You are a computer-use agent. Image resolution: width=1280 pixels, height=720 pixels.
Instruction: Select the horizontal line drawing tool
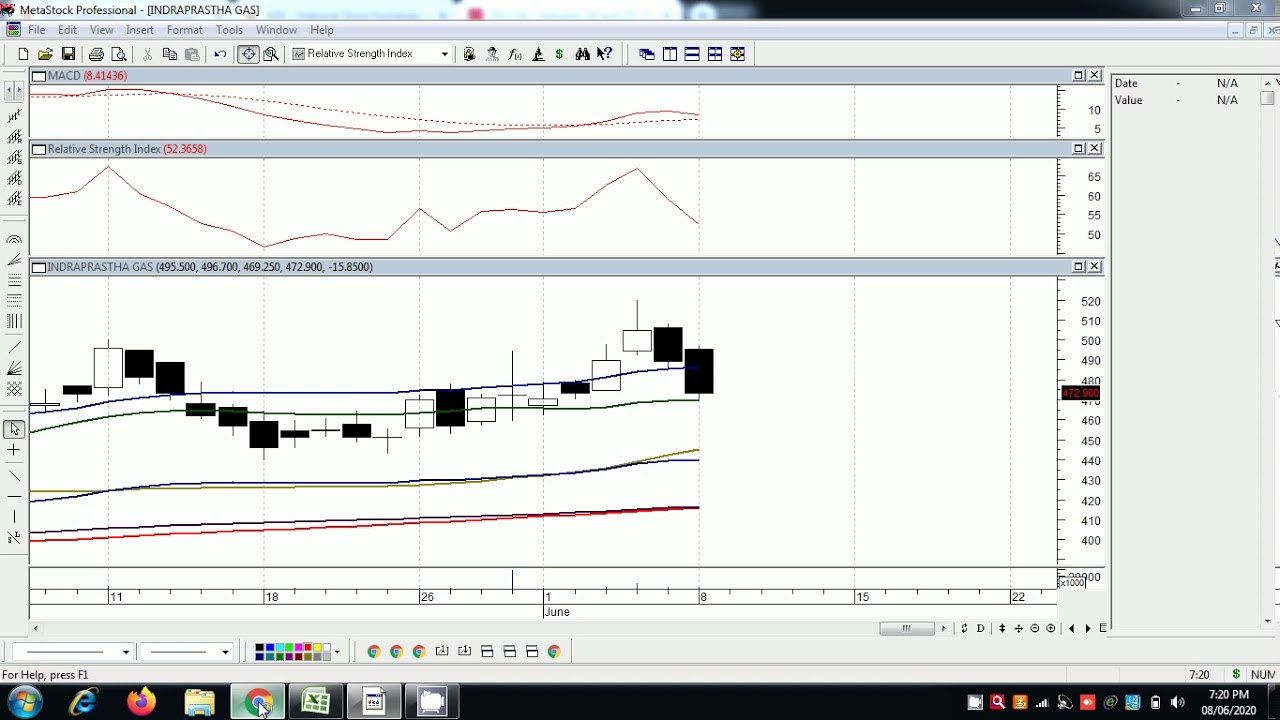(14, 496)
